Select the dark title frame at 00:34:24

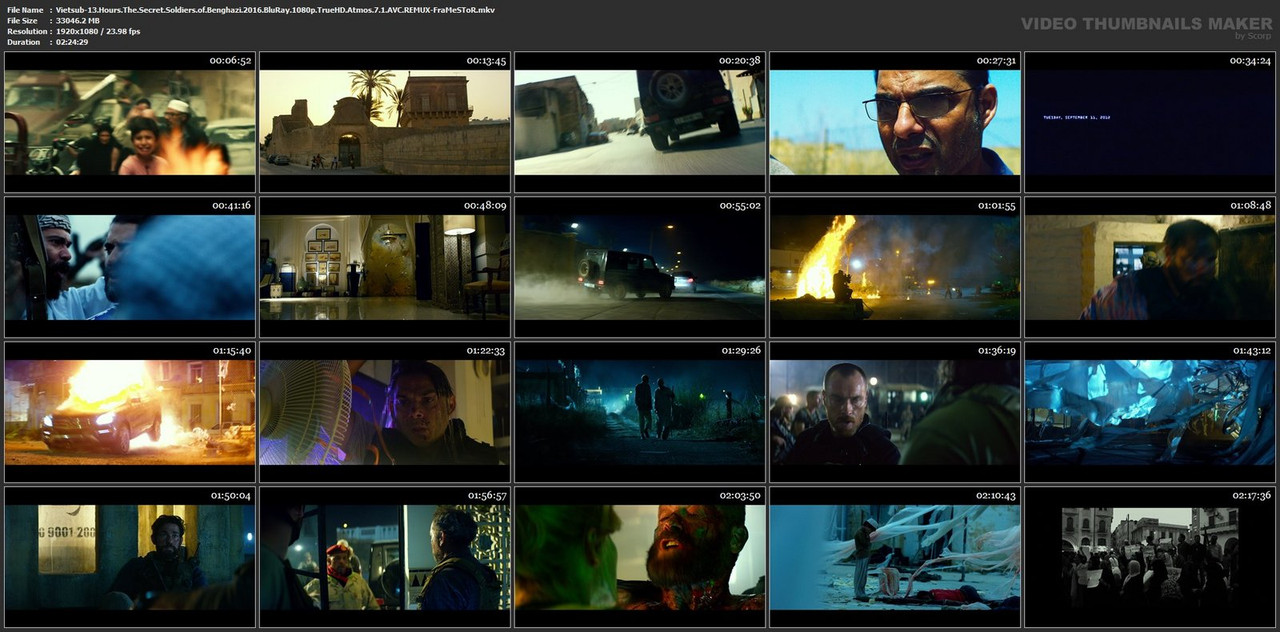pyautogui.click(x=1150, y=122)
